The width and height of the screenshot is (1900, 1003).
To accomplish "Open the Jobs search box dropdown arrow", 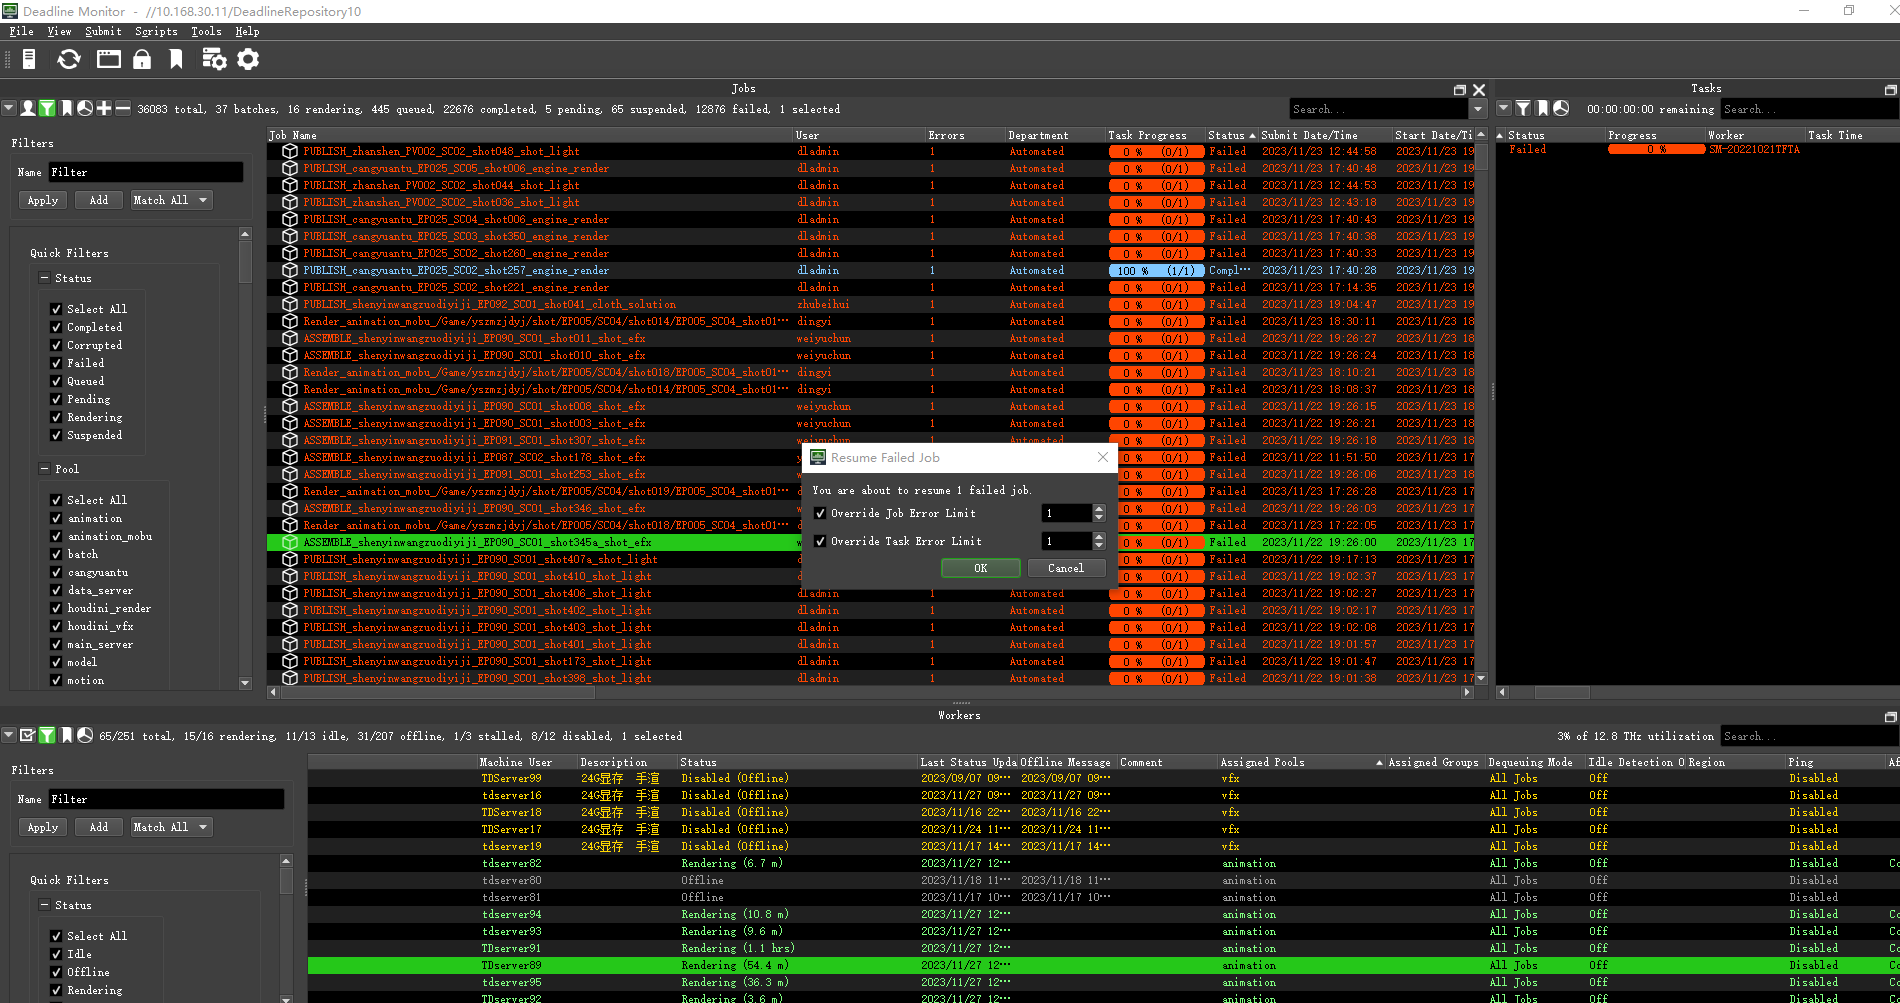I will [1478, 109].
